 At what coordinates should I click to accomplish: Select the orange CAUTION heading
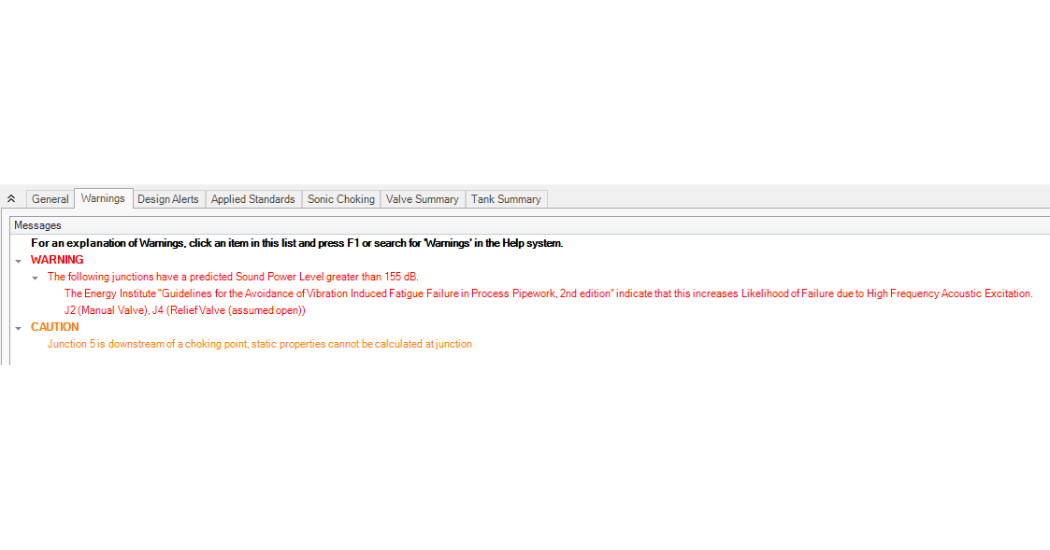point(55,327)
